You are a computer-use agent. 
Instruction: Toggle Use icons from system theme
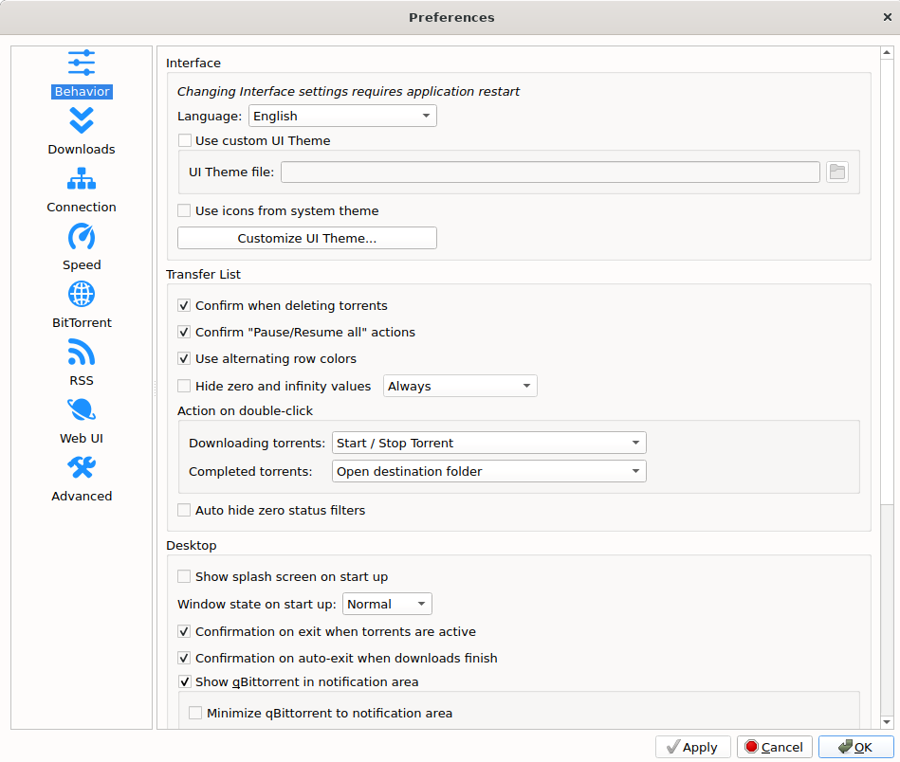click(x=184, y=211)
